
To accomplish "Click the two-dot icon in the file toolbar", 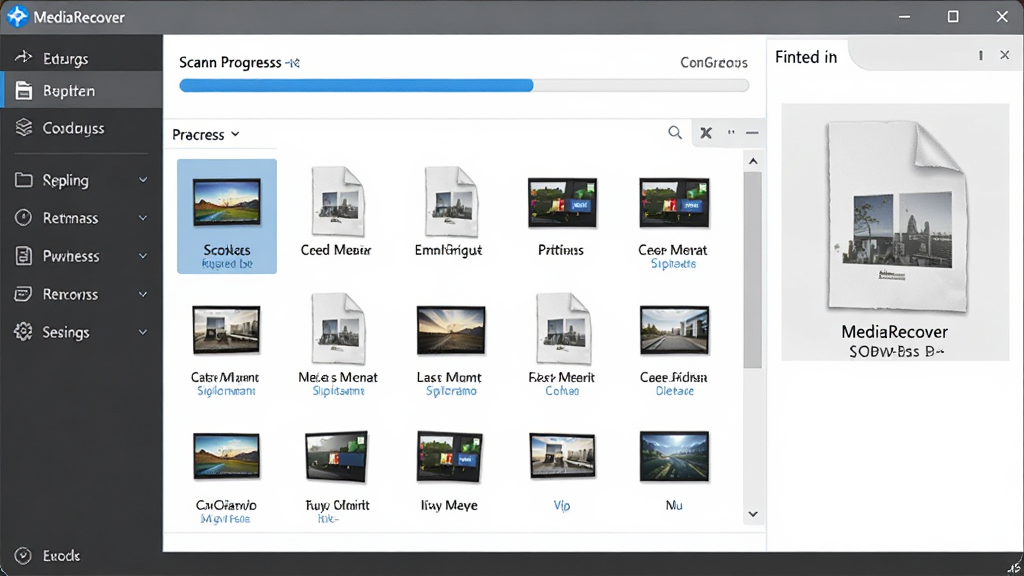I will point(731,133).
